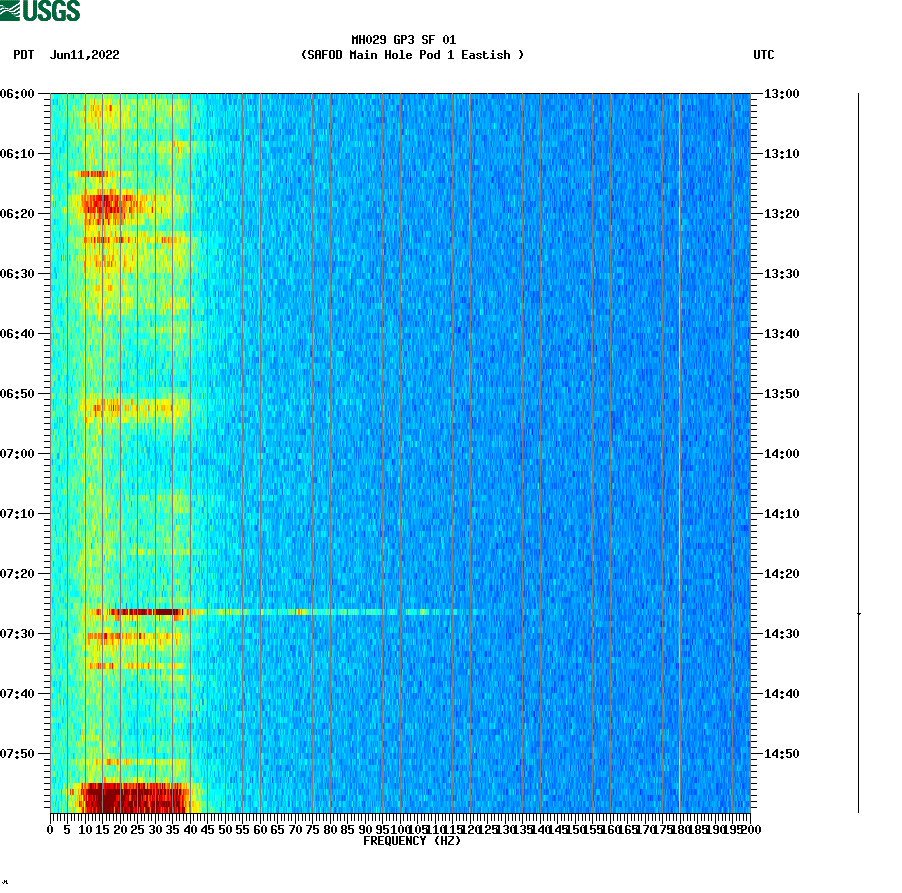Select the green USGS wave emblem icon
Screen dimensions: 902x893
pos(10,9)
